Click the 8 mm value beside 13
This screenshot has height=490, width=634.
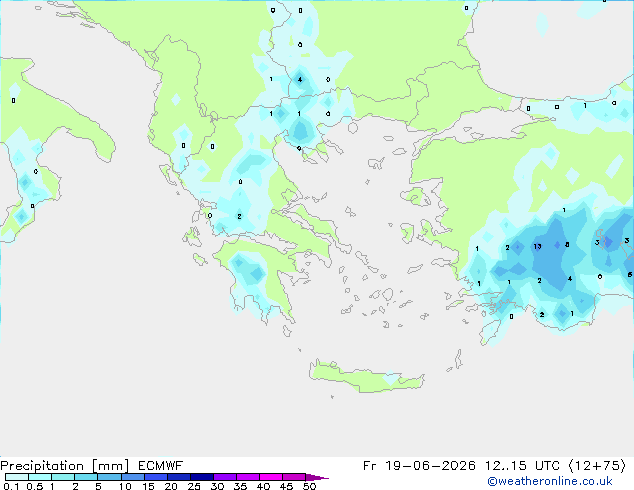coord(567,245)
